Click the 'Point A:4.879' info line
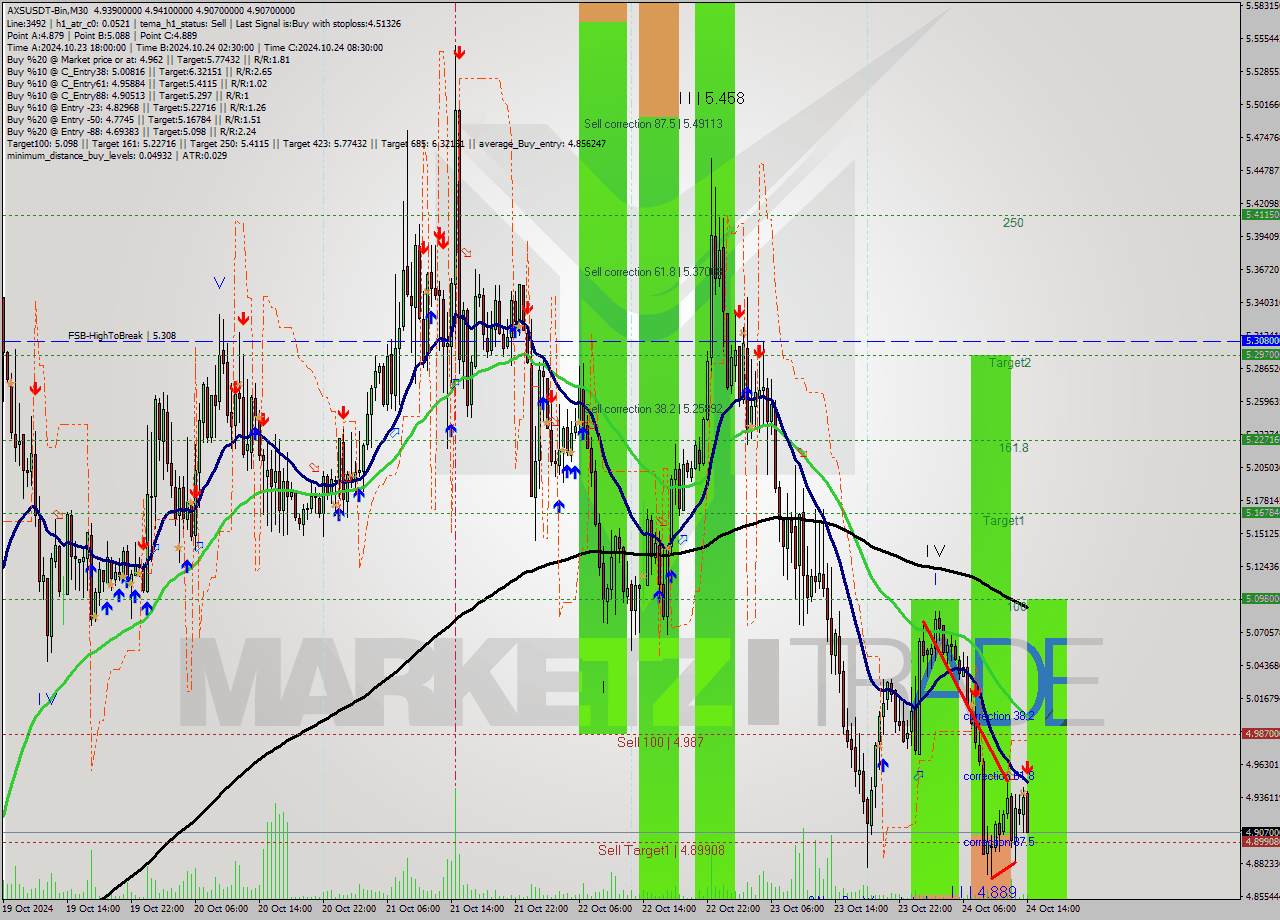This screenshot has width=1280, height=920. click(x=102, y=35)
